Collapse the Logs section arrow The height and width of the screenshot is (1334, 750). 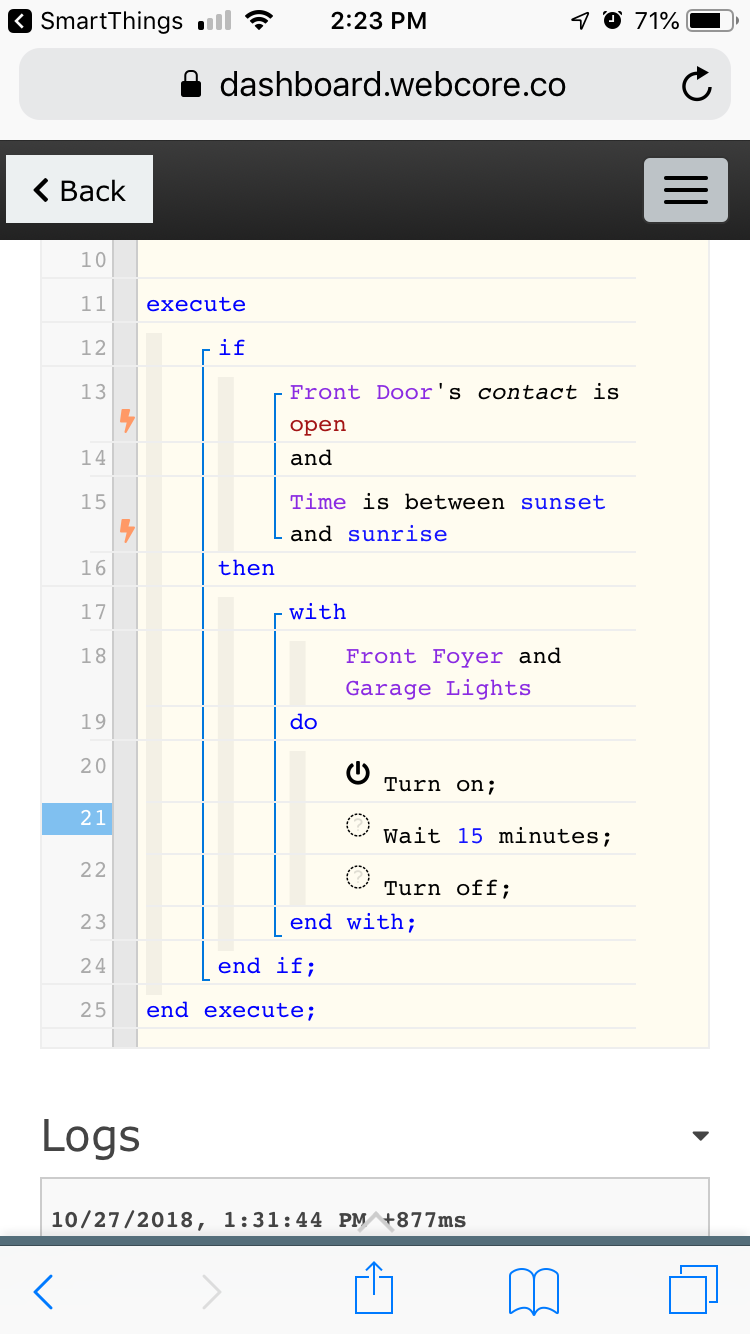(x=701, y=1136)
